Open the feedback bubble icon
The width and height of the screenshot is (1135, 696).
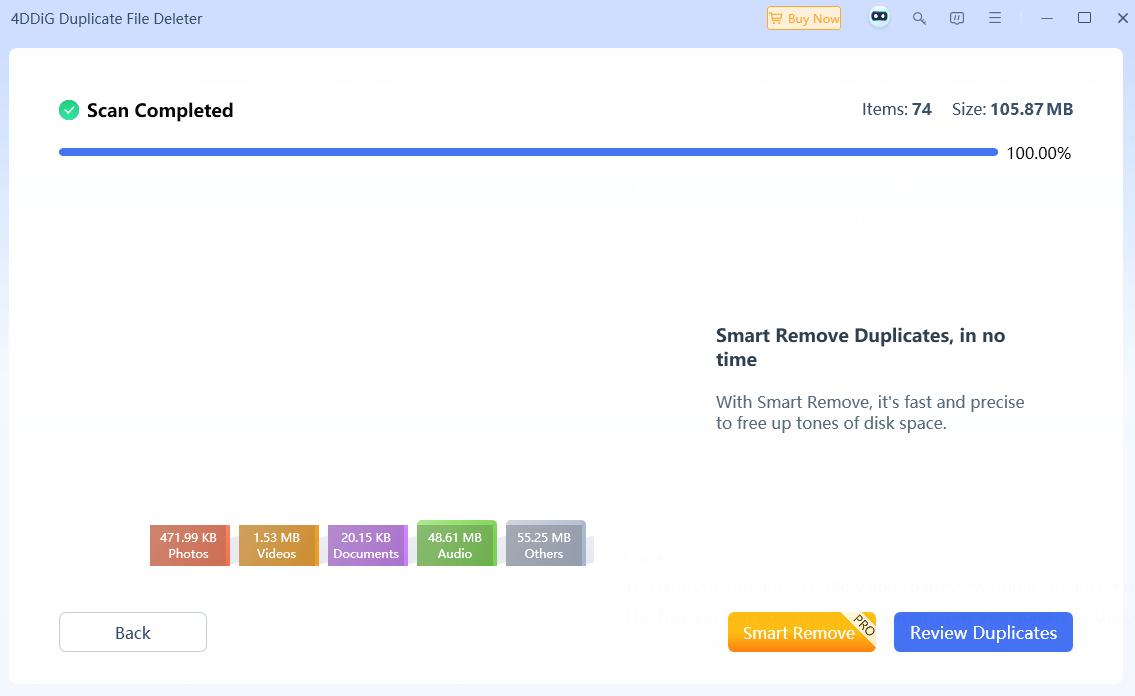pos(956,17)
